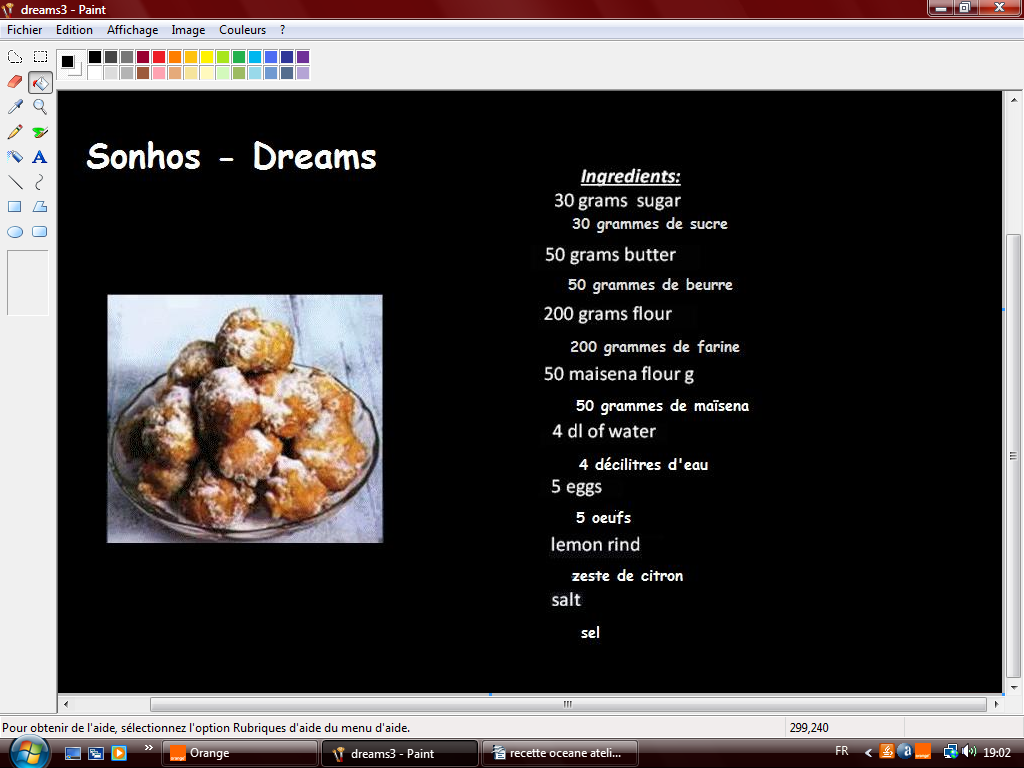Open the ? help menu
The height and width of the screenshot is (768, 1024).
pos(282,30)
